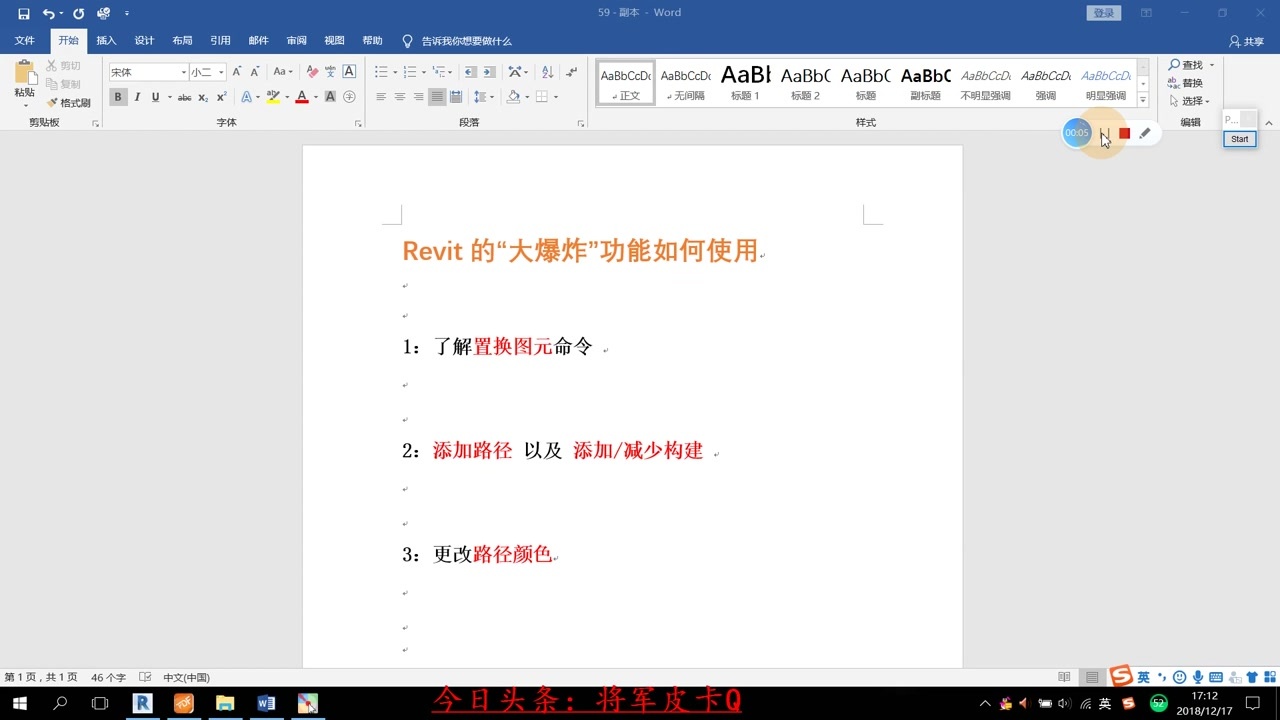
Task: Click the Paste clipboard icon
Action: 24,73
